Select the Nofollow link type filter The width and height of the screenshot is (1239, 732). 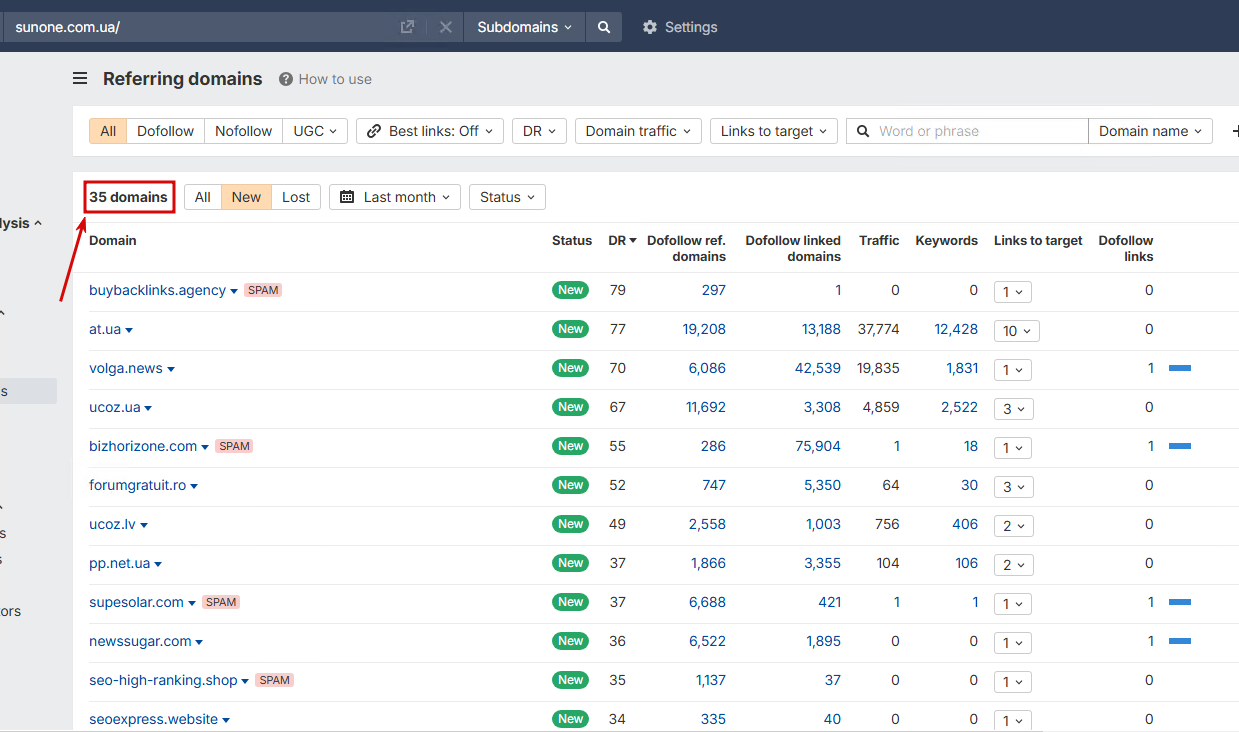[x=243, y=131]
